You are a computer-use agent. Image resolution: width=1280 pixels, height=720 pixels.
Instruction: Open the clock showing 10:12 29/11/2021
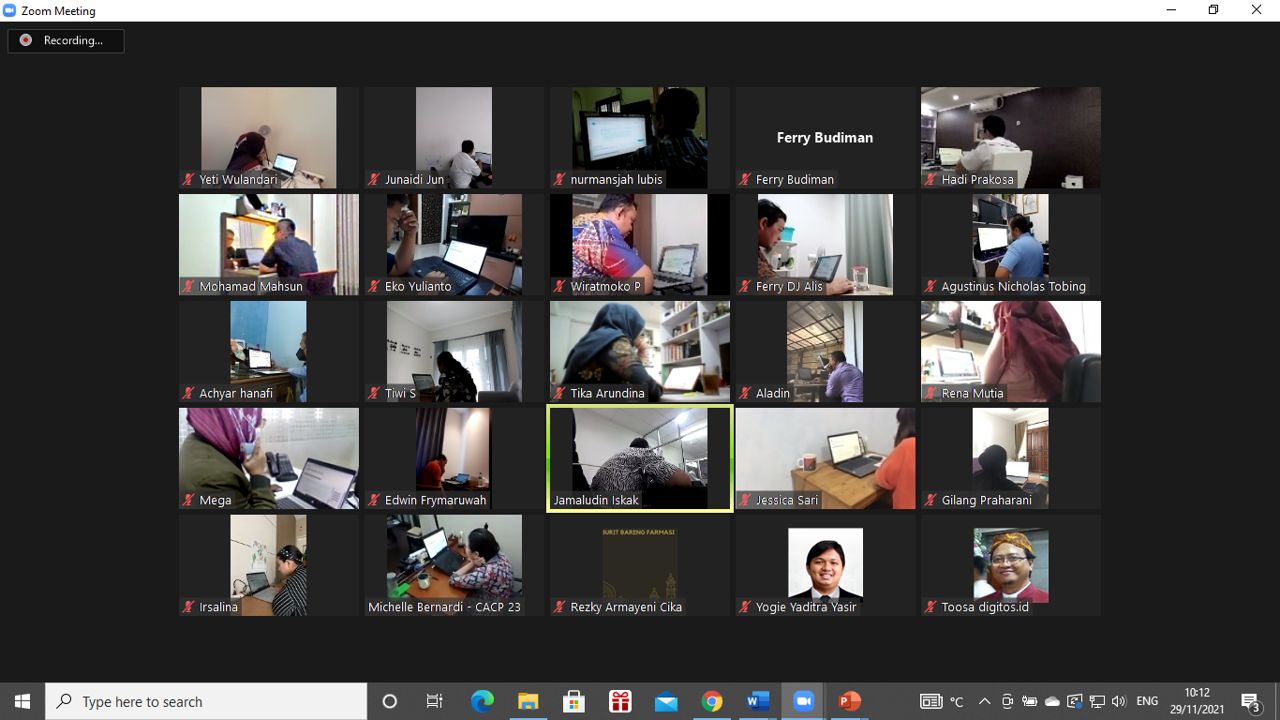(x=1197, y=701)
